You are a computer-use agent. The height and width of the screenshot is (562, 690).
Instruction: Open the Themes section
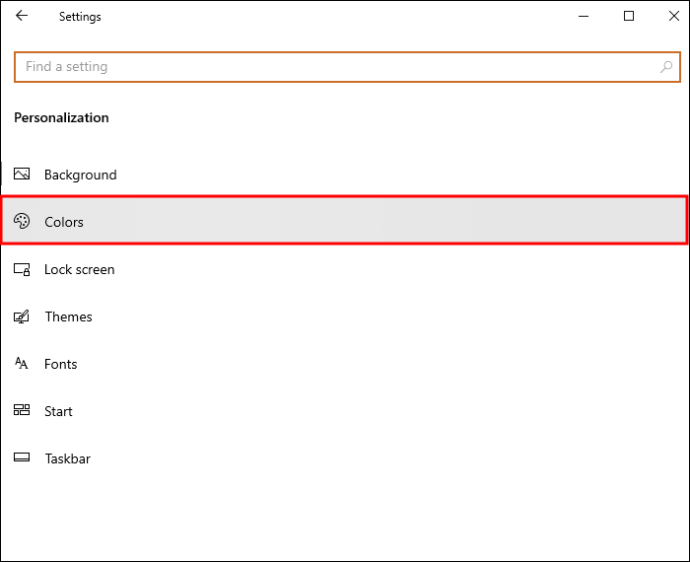68,317
